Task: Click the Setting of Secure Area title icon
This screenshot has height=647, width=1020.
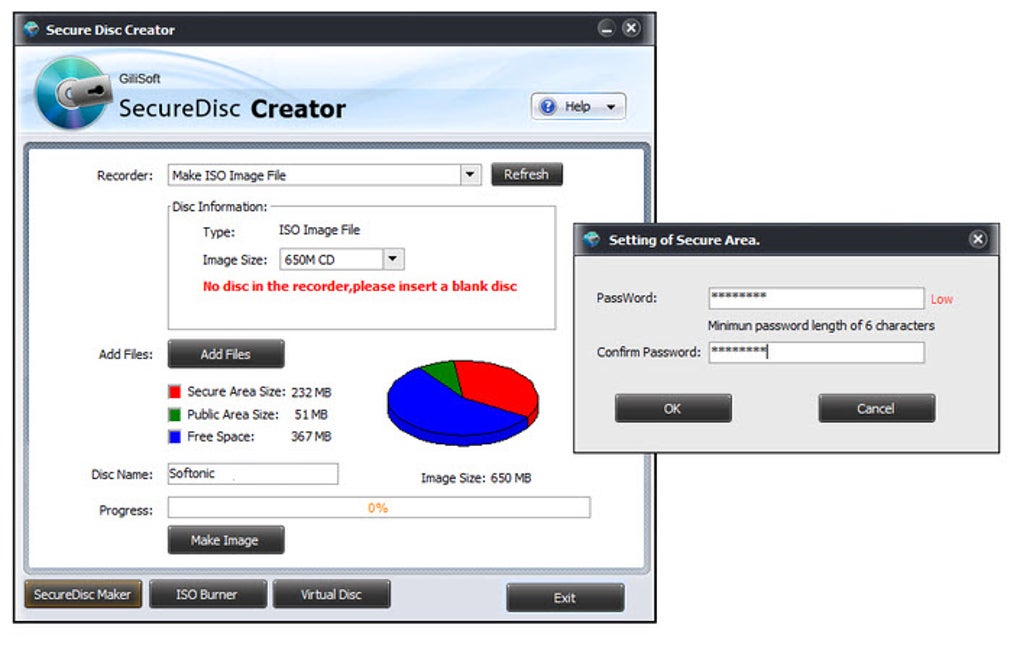Action: tap(591, 239)
